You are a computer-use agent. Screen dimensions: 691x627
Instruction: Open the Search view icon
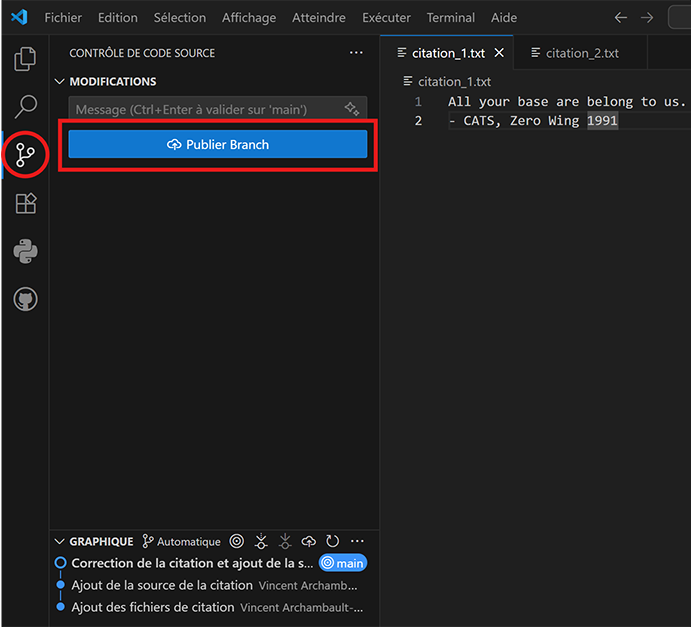coord(25,106)
